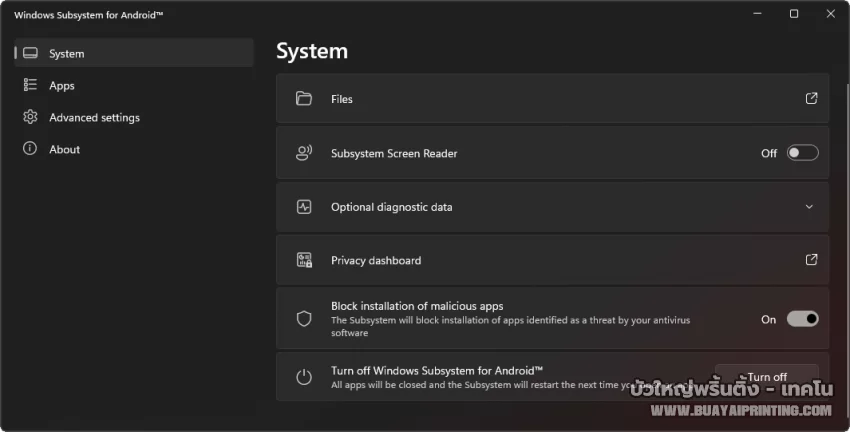Viewport: 850px width, 432px height.
Task: Open Privacy dashboard external link icon
Action: click(x=811, y=260)
